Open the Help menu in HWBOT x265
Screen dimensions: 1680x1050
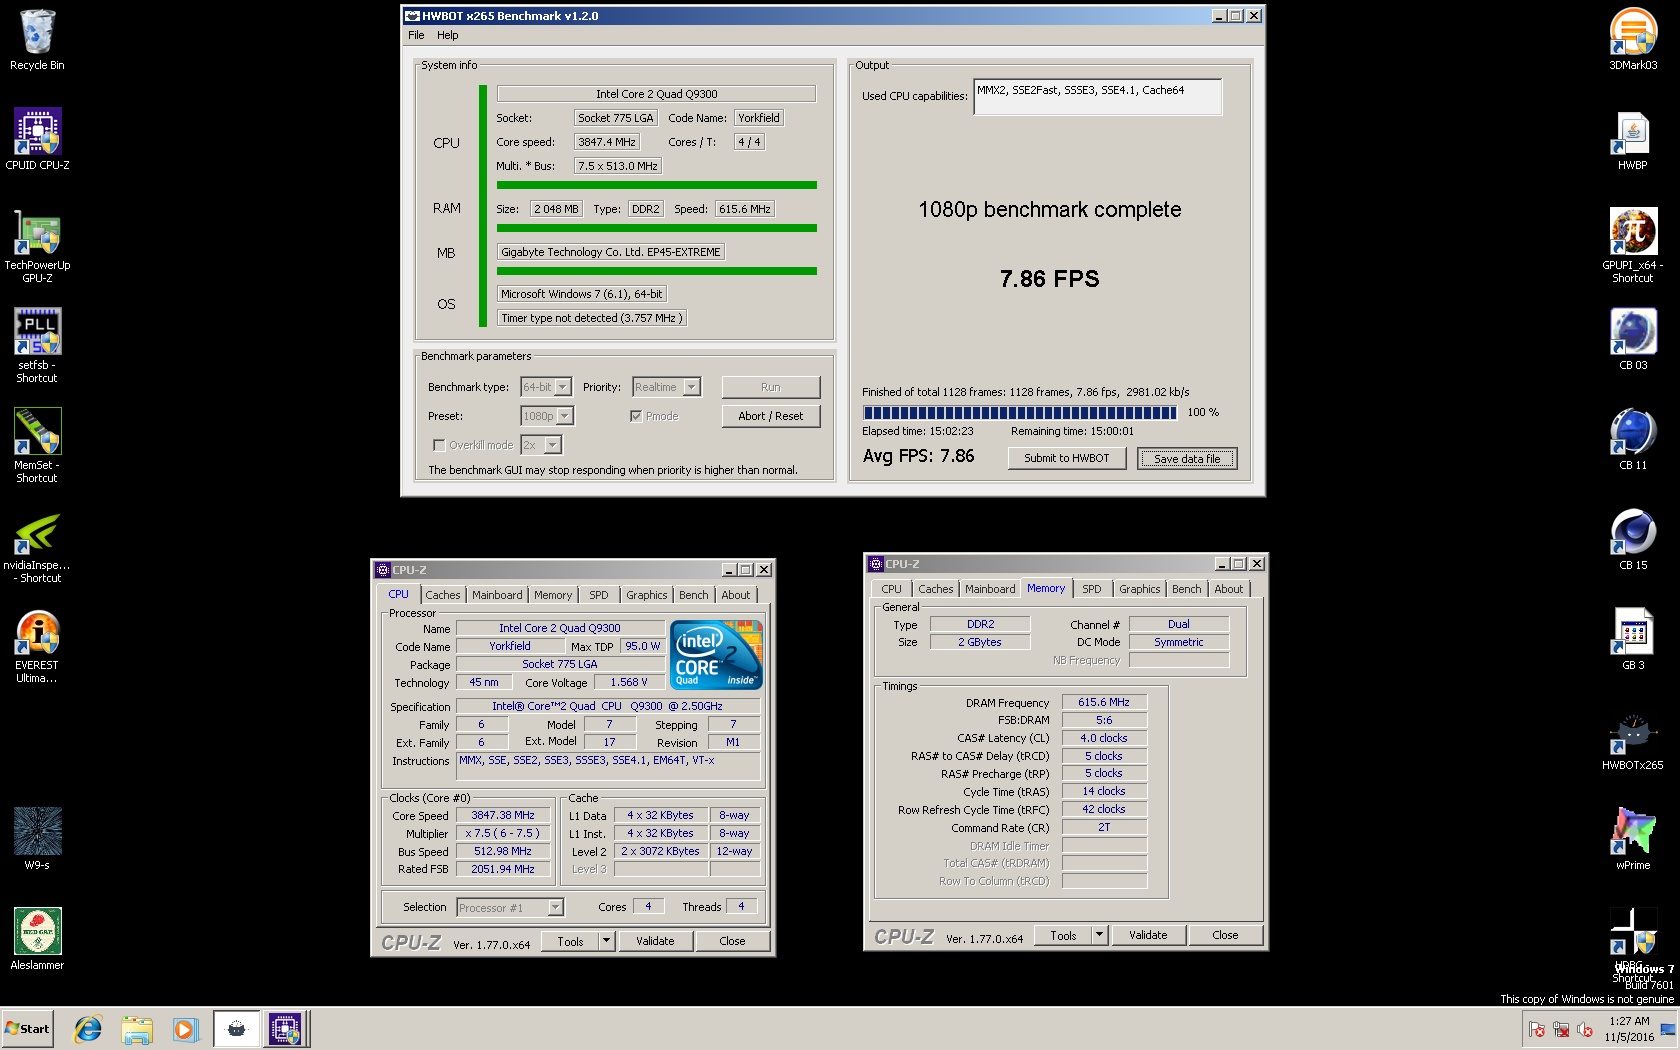[x=447, y=35]
